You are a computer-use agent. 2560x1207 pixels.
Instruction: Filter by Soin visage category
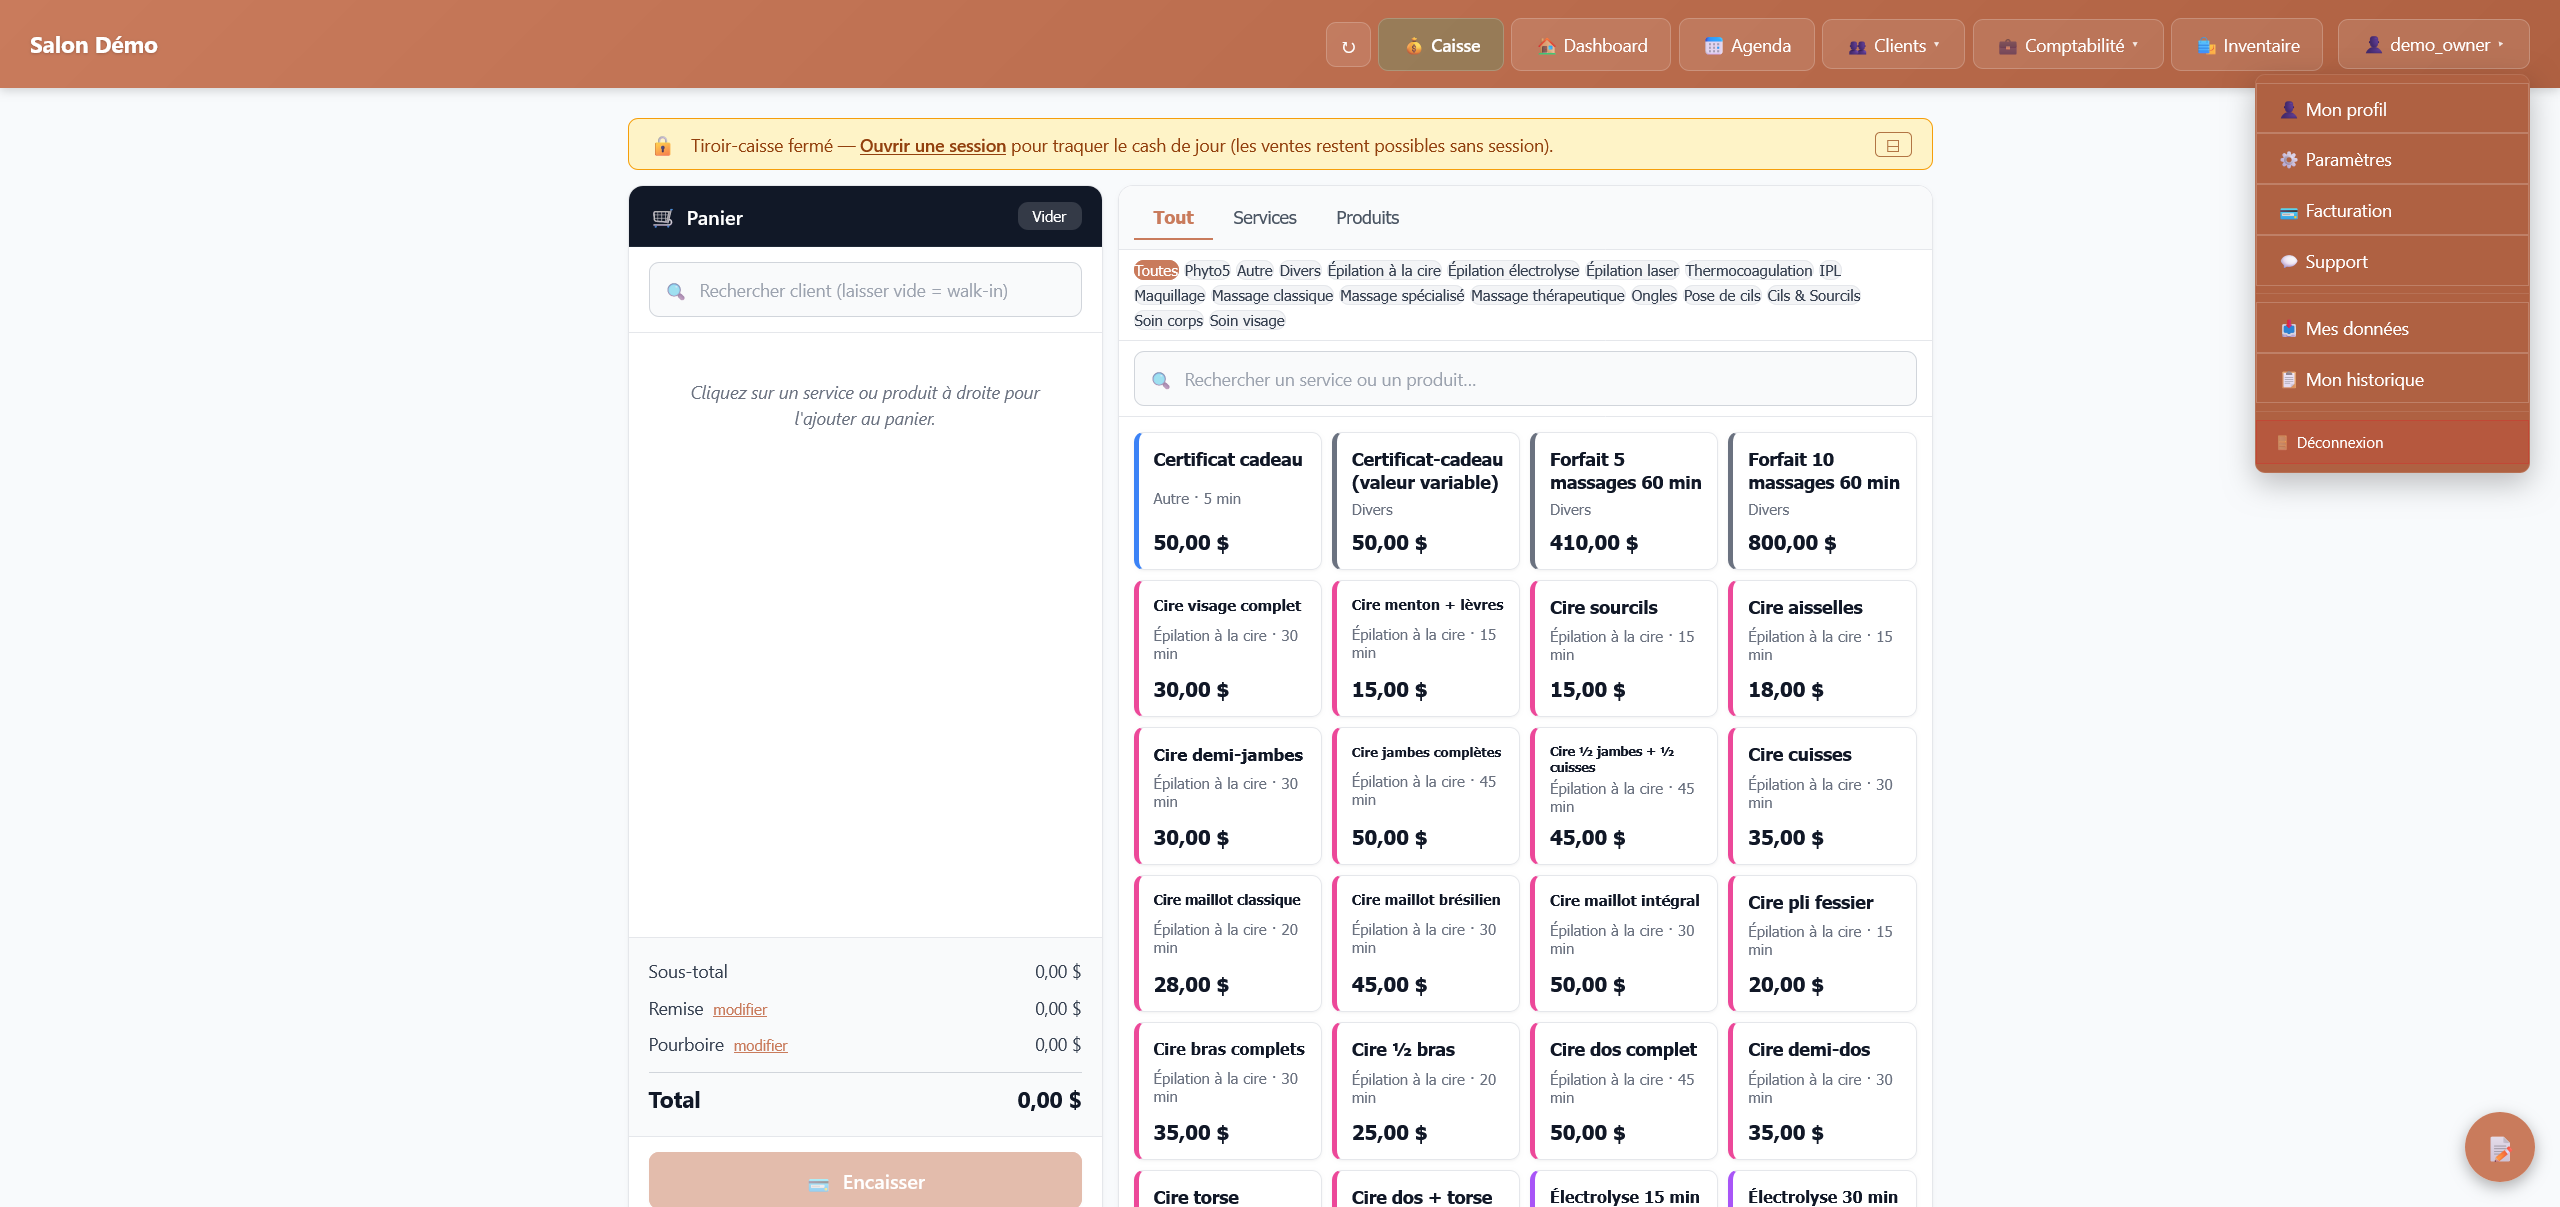pos(1247,321)
